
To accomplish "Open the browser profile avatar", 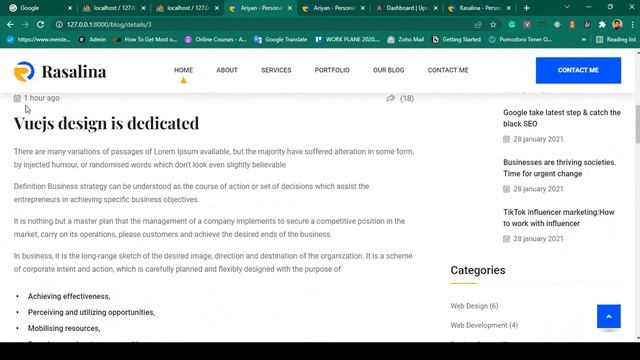I will coord(617,24).
